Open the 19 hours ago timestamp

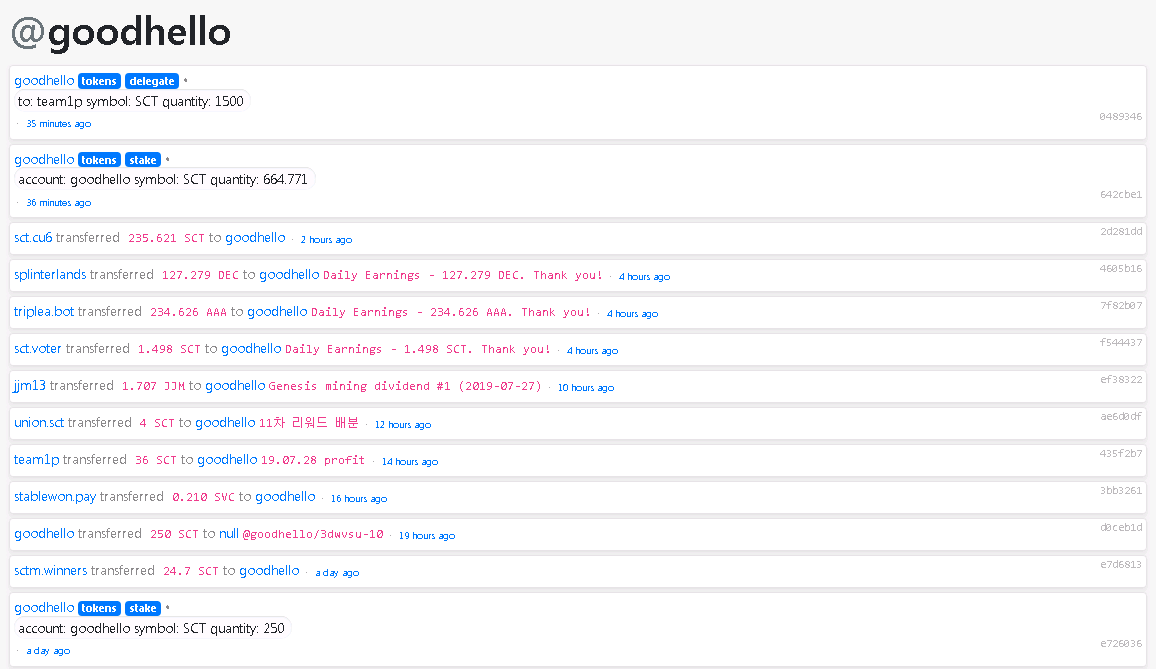tap(427, 535)
